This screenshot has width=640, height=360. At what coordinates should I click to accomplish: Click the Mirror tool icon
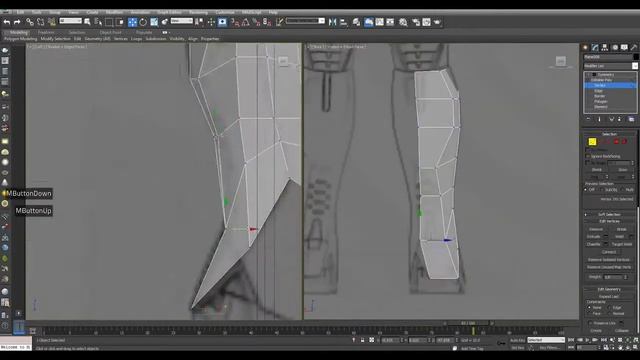pos(332,22)
